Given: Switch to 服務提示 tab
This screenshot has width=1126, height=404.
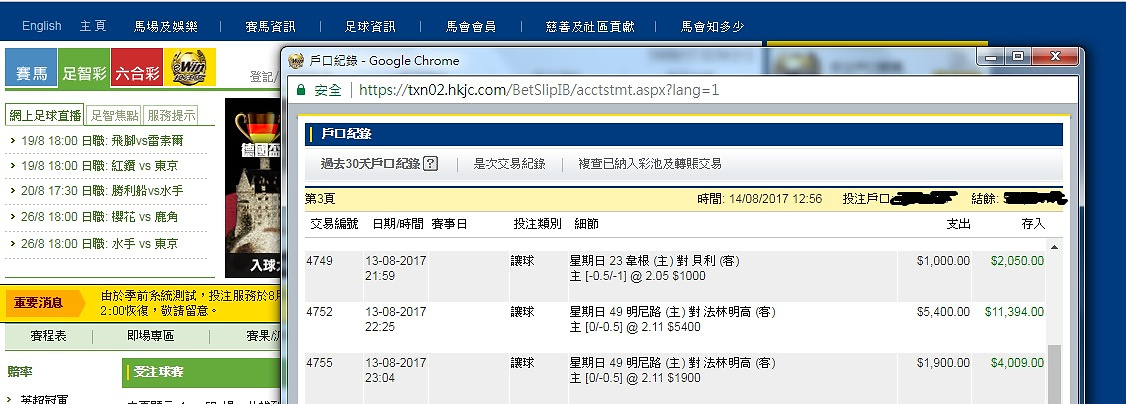Looking at the screenshot, I should pyautogui.click(x=170, y=116).
